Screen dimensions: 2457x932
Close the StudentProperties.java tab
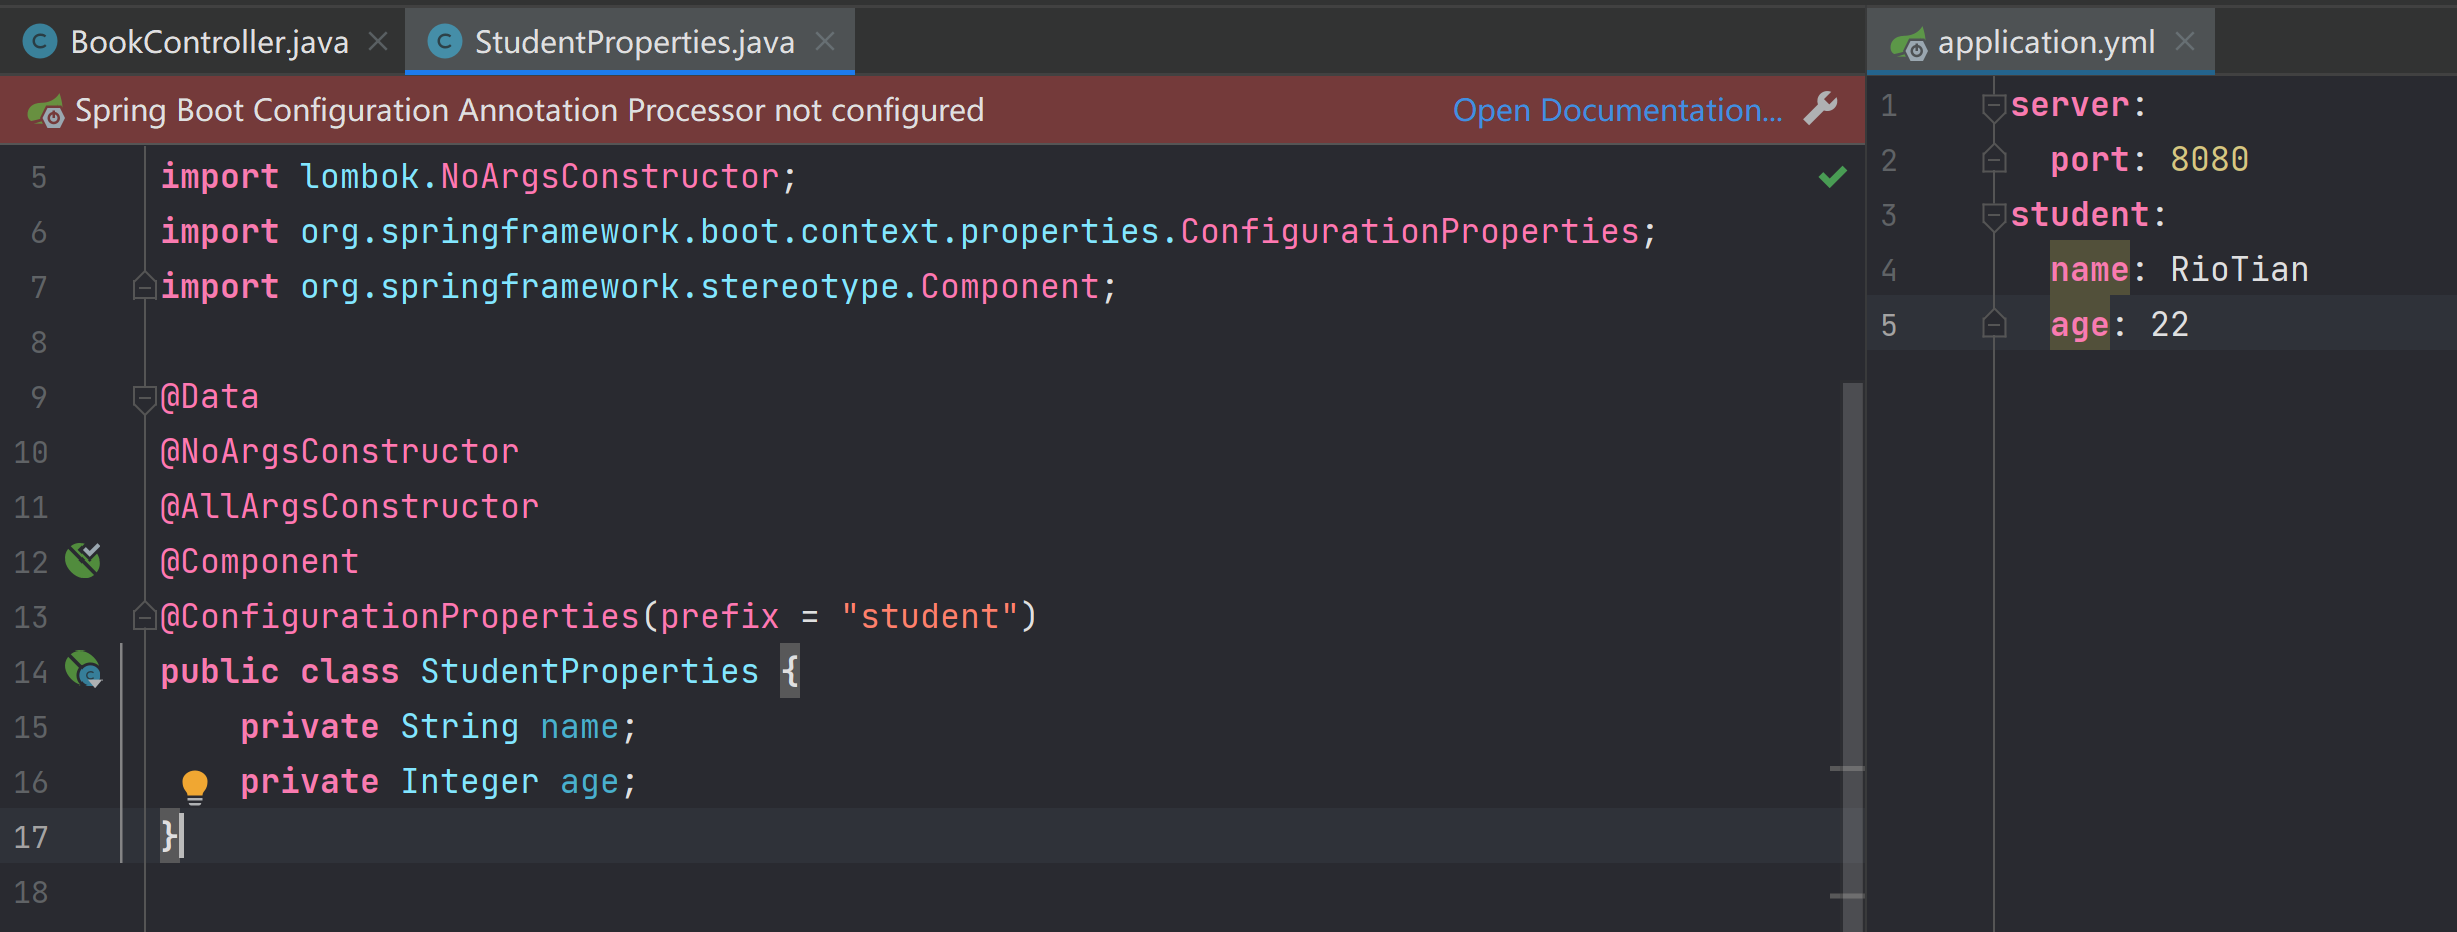point(825,42)
